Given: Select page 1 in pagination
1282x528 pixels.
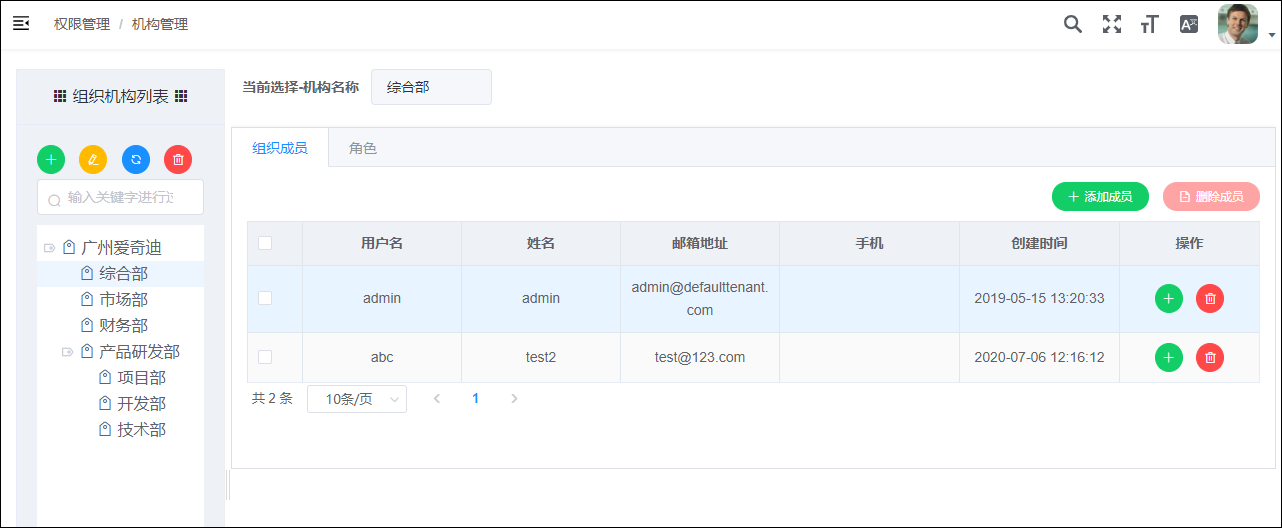Looking at the screenshot, I should (x=476, y=398).
